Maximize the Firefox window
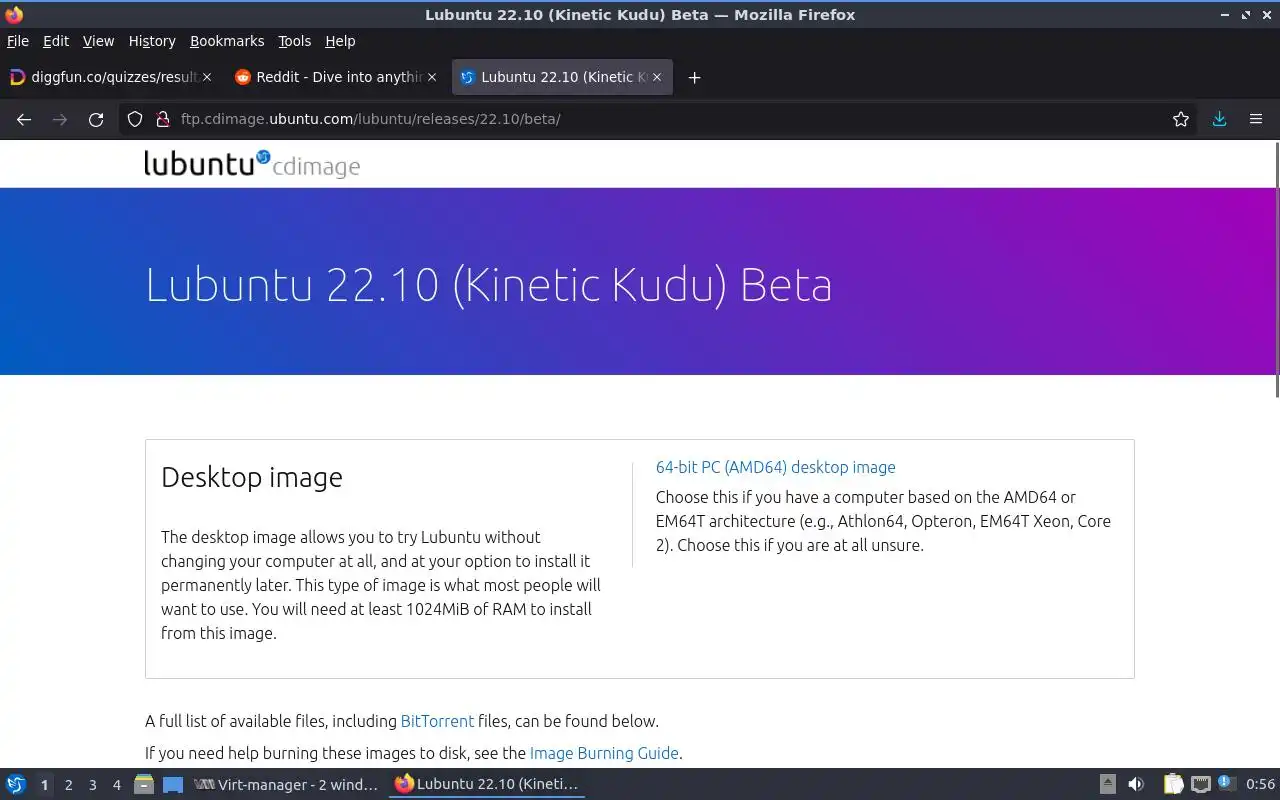The height and width of the screenshot is (800, 1280). 1246,14
